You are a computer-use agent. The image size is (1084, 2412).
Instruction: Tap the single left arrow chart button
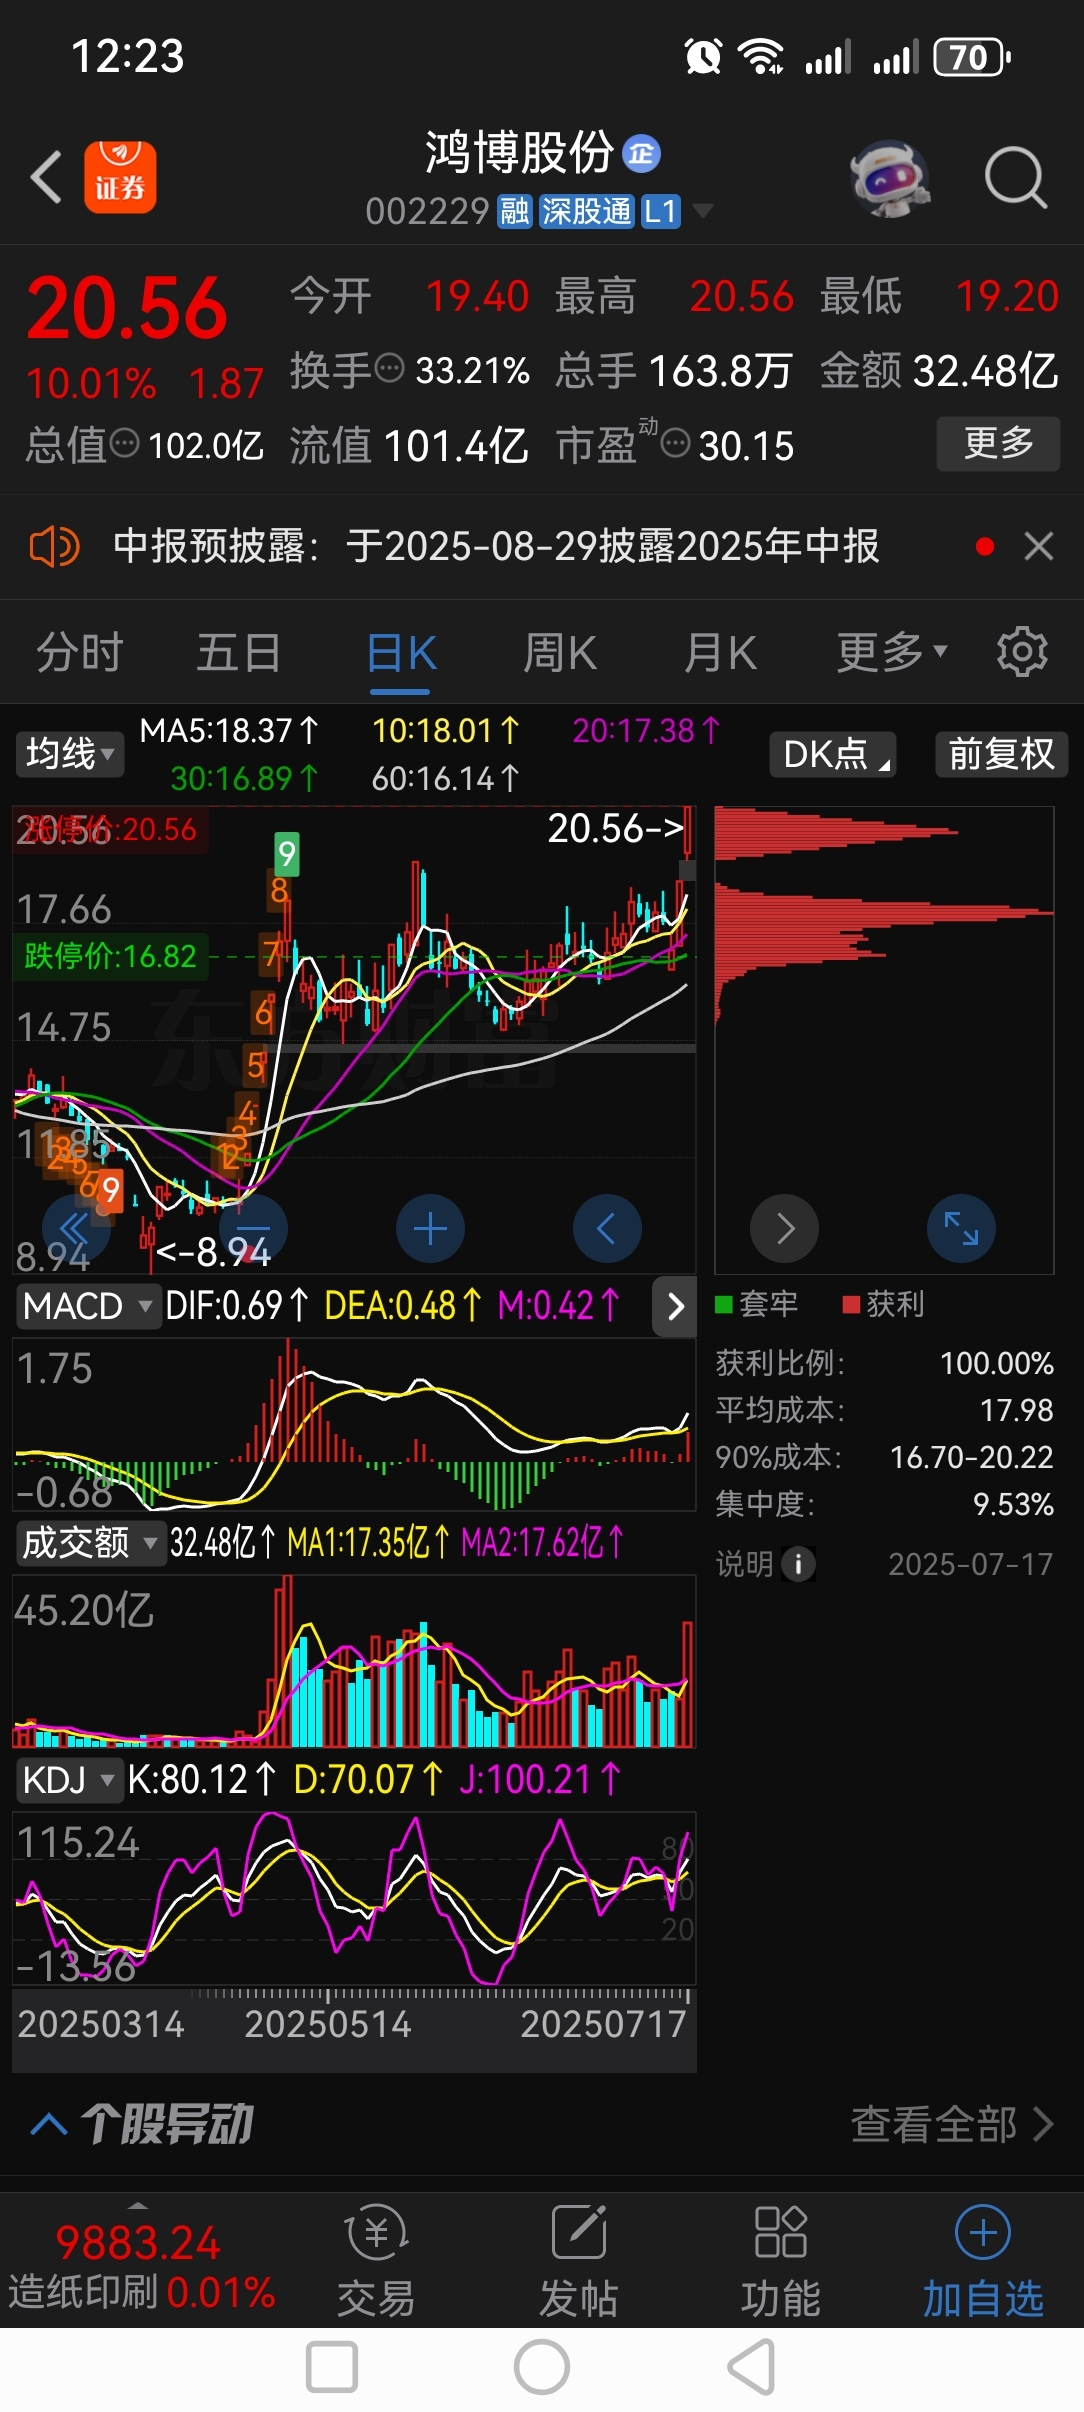click(x=607, y=1228)
